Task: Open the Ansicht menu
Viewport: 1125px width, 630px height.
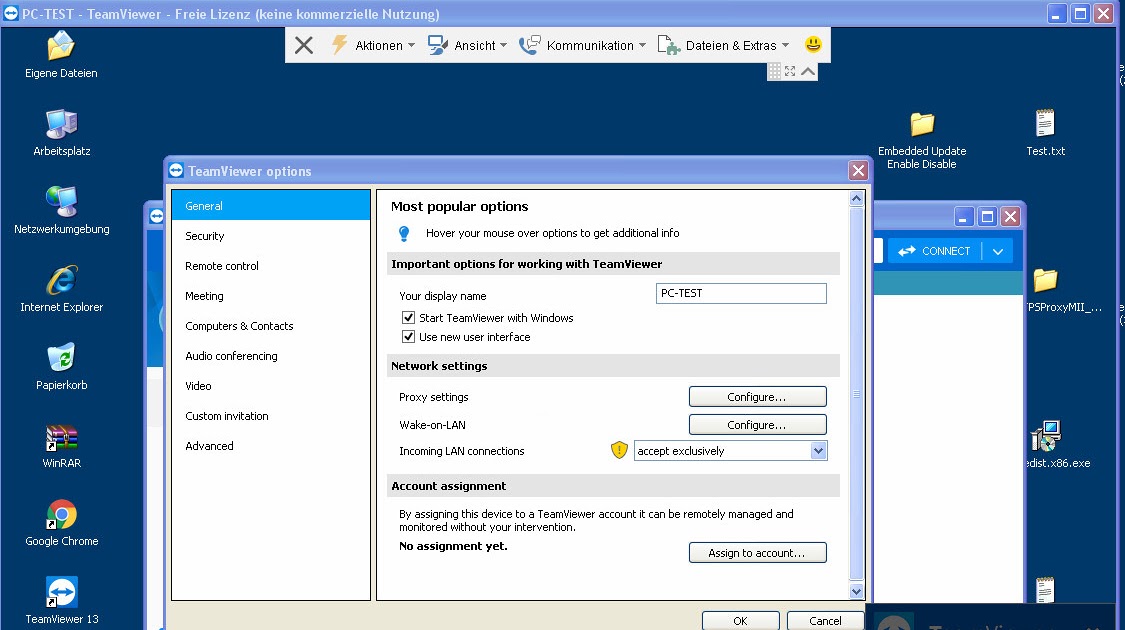Action: click(x=468, y=45)
